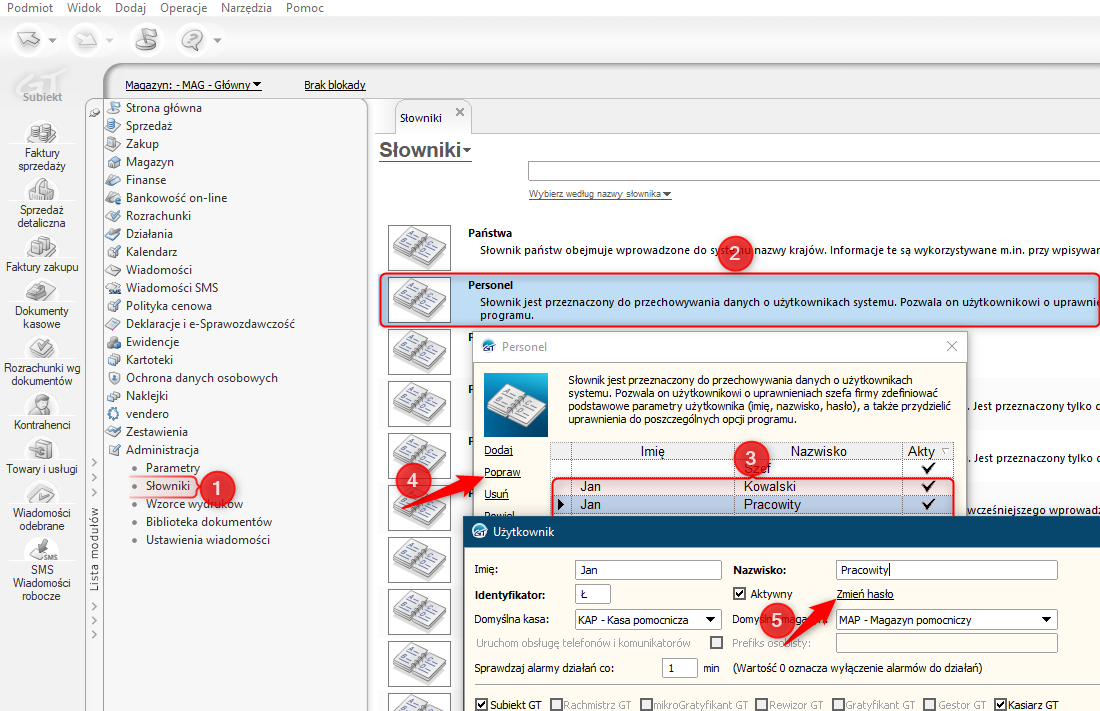This screenshot has height=711, width=1100.
Task: Open the Dodaj menu
Action: tap(130, 8)
